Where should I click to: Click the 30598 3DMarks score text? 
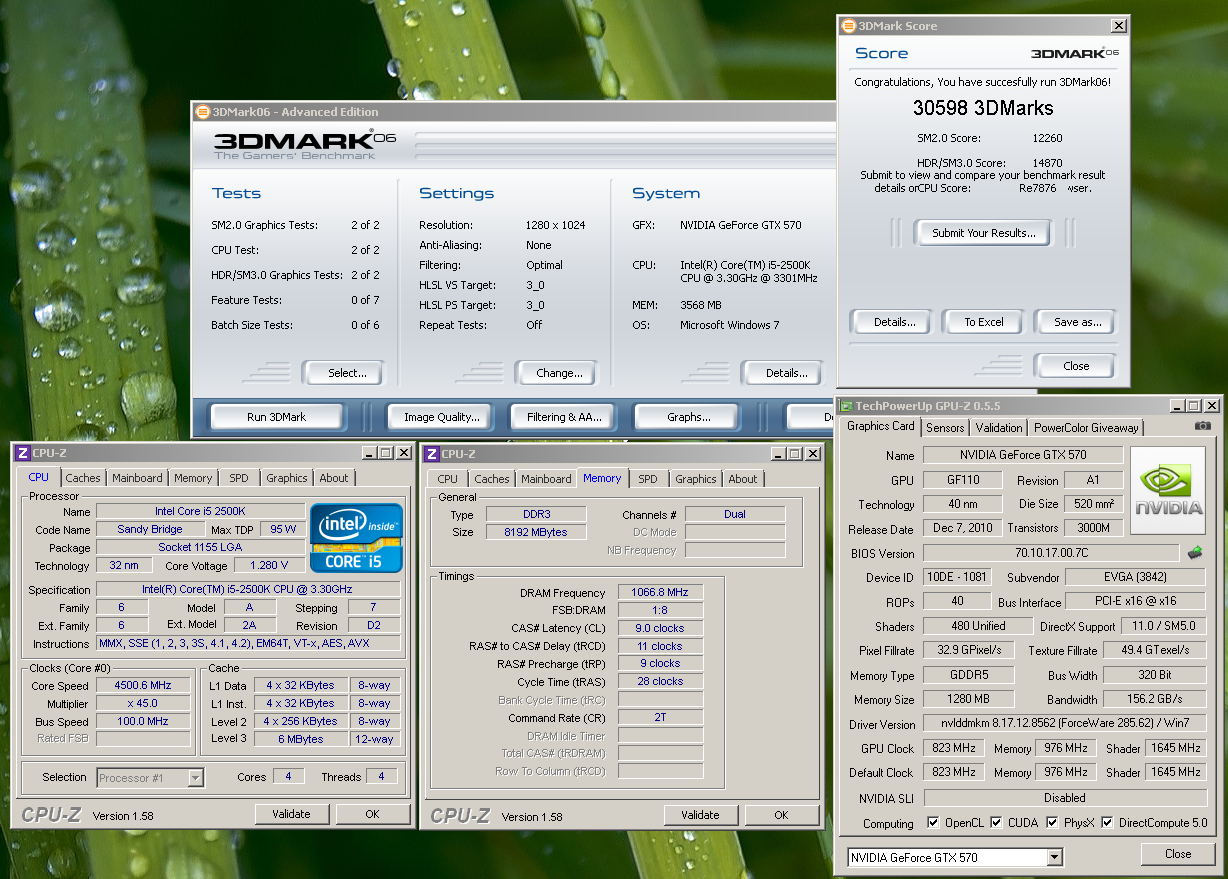tap(983, 107)
